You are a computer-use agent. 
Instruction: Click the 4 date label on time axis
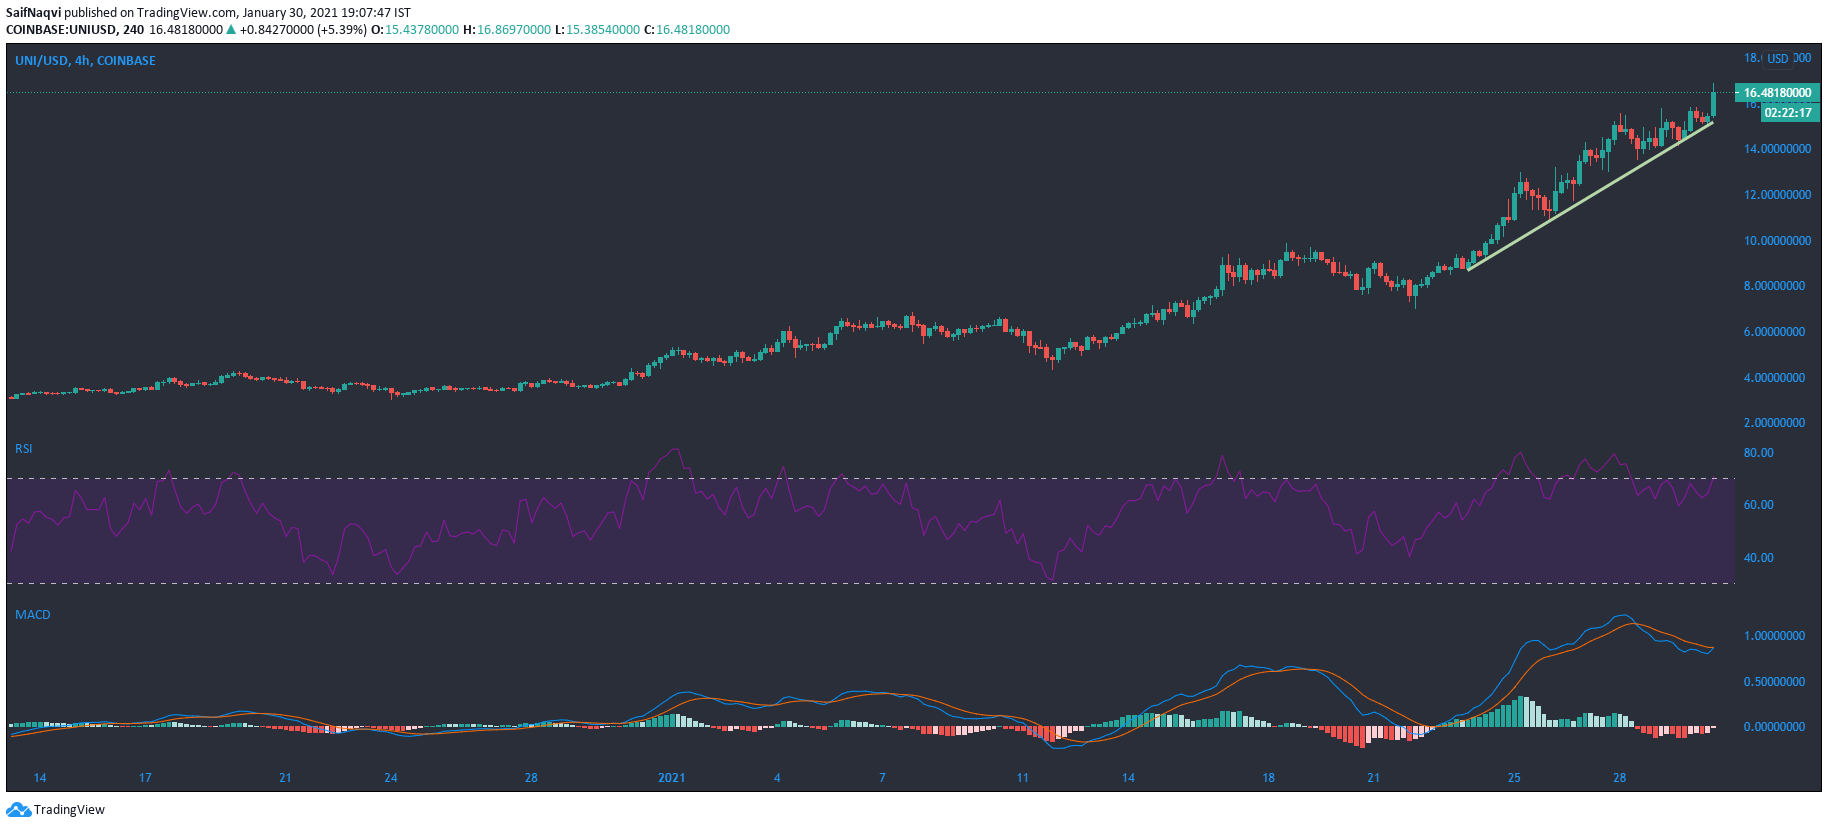pos(777,778)
